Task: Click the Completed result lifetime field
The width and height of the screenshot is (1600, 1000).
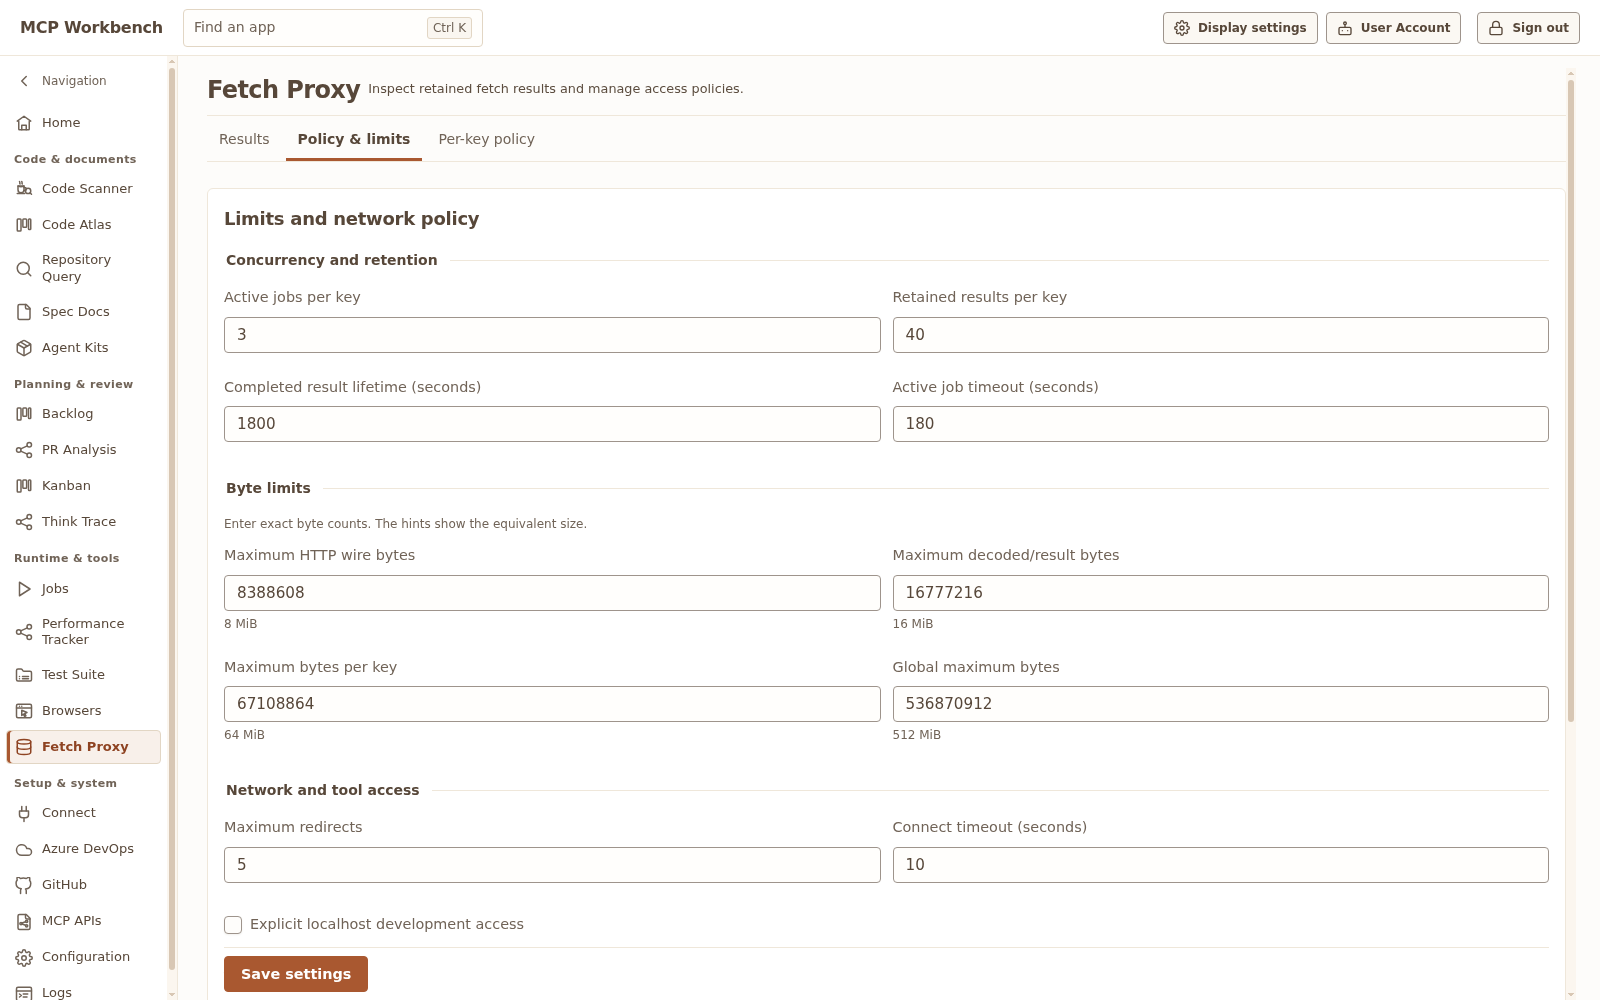Action: (552, 424)
